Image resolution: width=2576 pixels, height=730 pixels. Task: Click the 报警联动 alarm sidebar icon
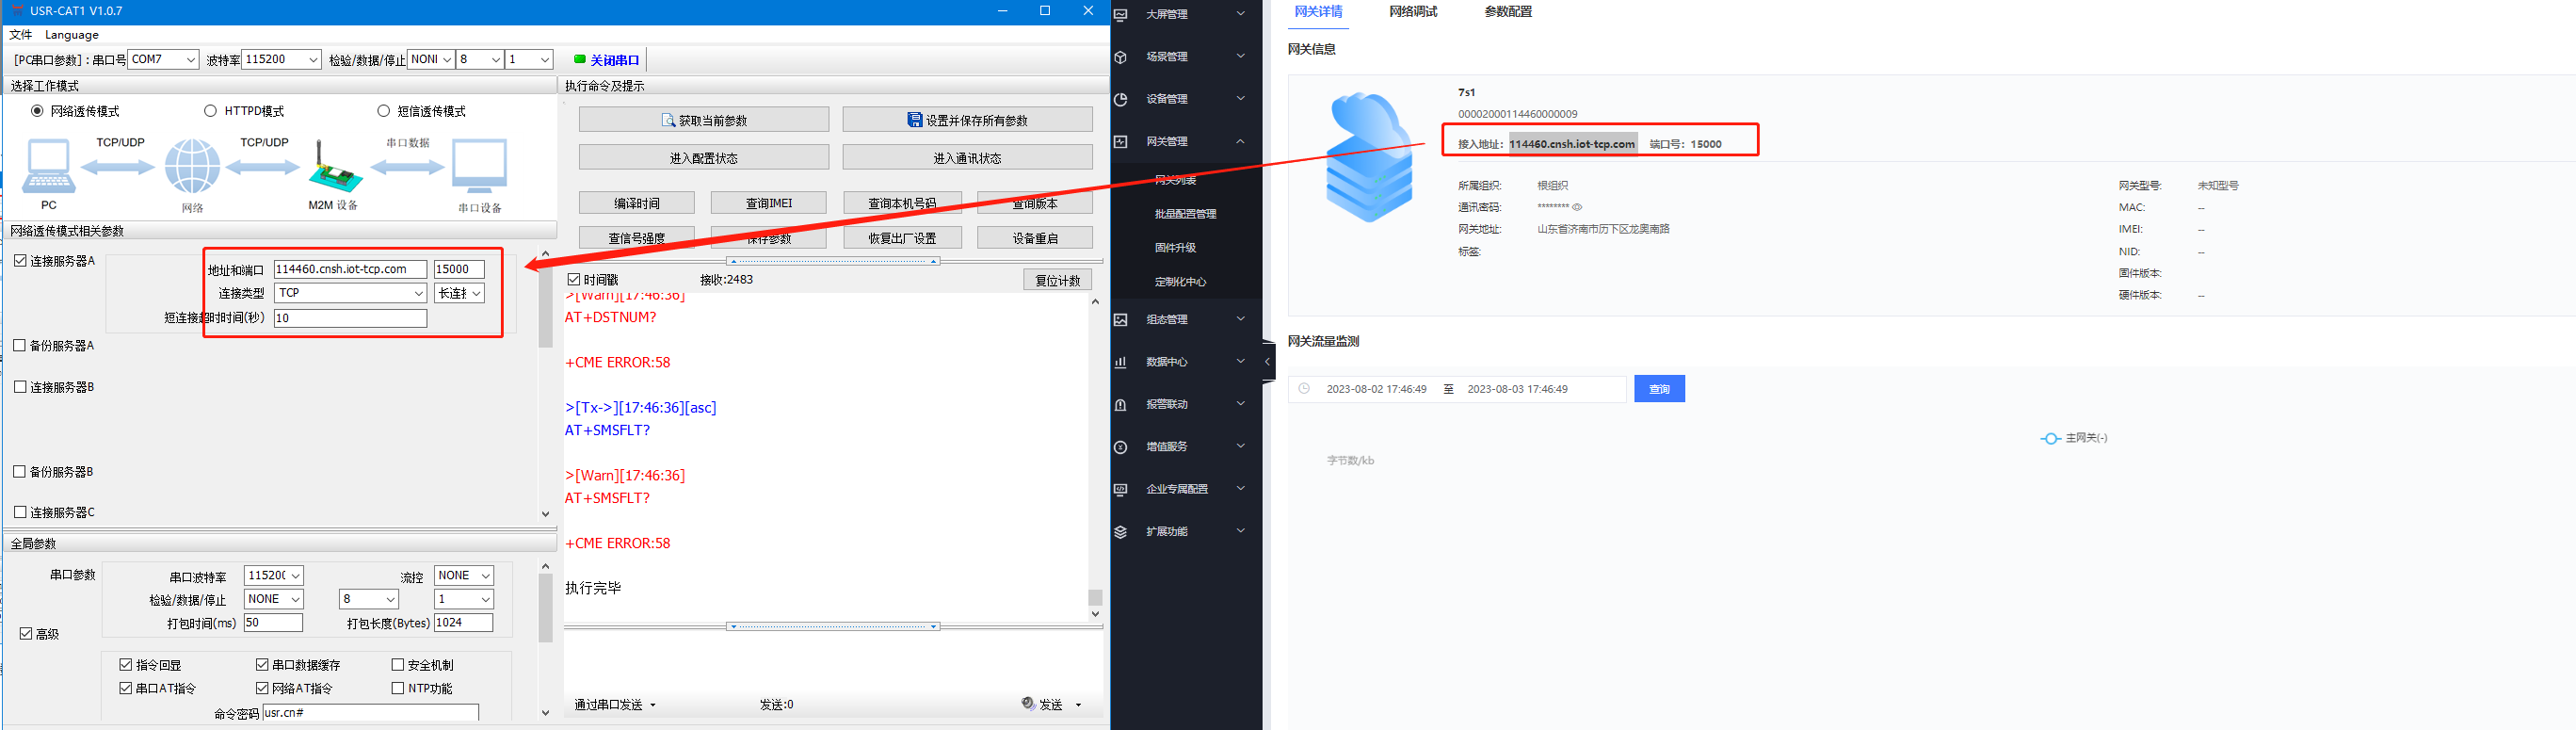[1121, 405]
